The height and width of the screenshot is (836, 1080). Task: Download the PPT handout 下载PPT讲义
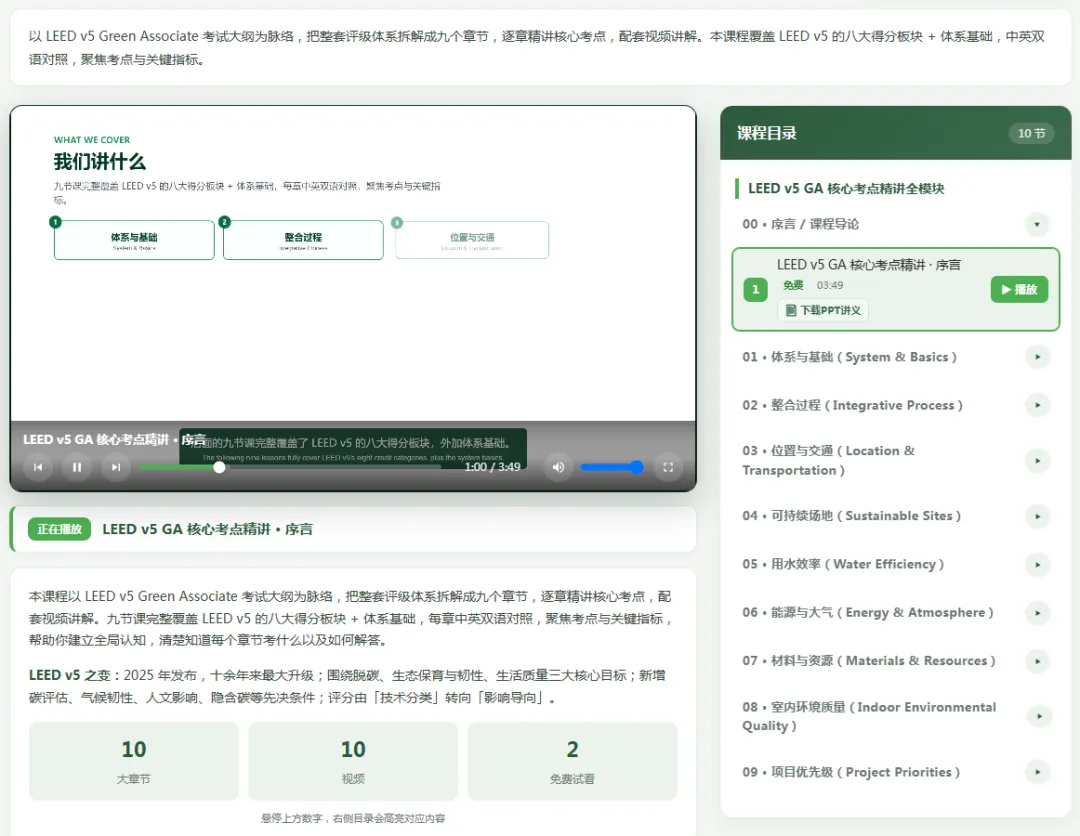823,310
